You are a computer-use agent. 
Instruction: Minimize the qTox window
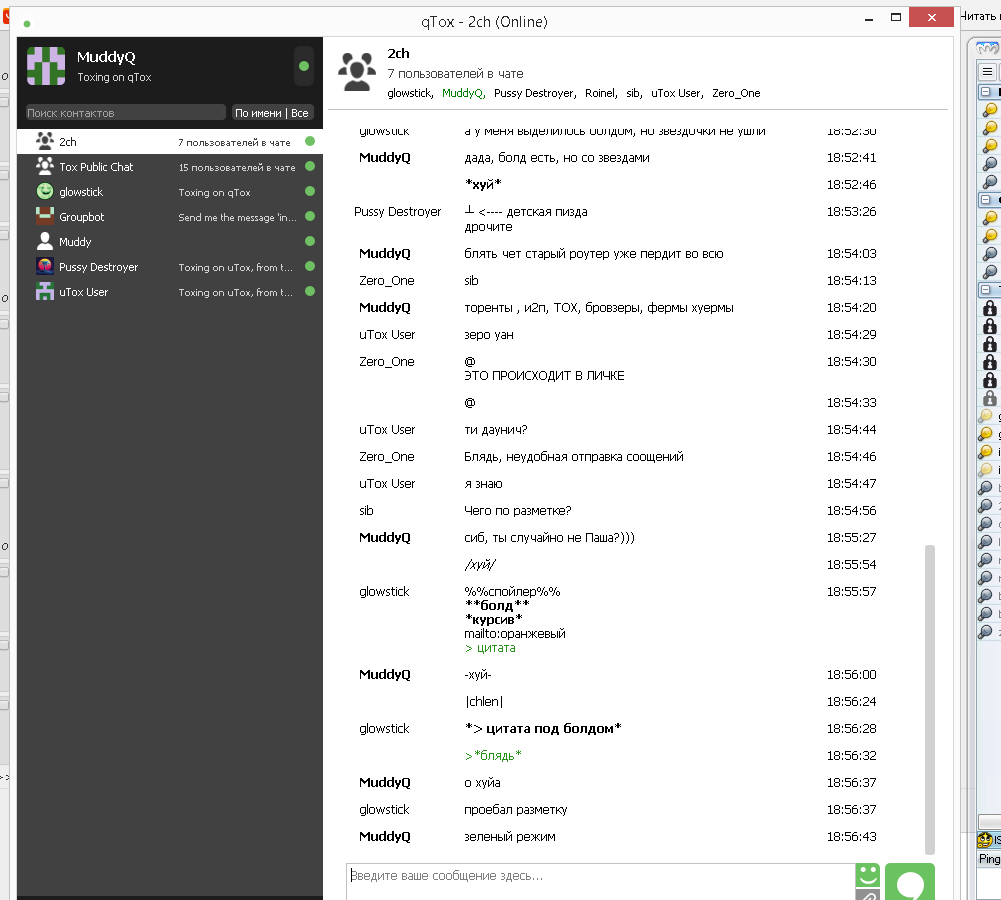tap(868, 19)
